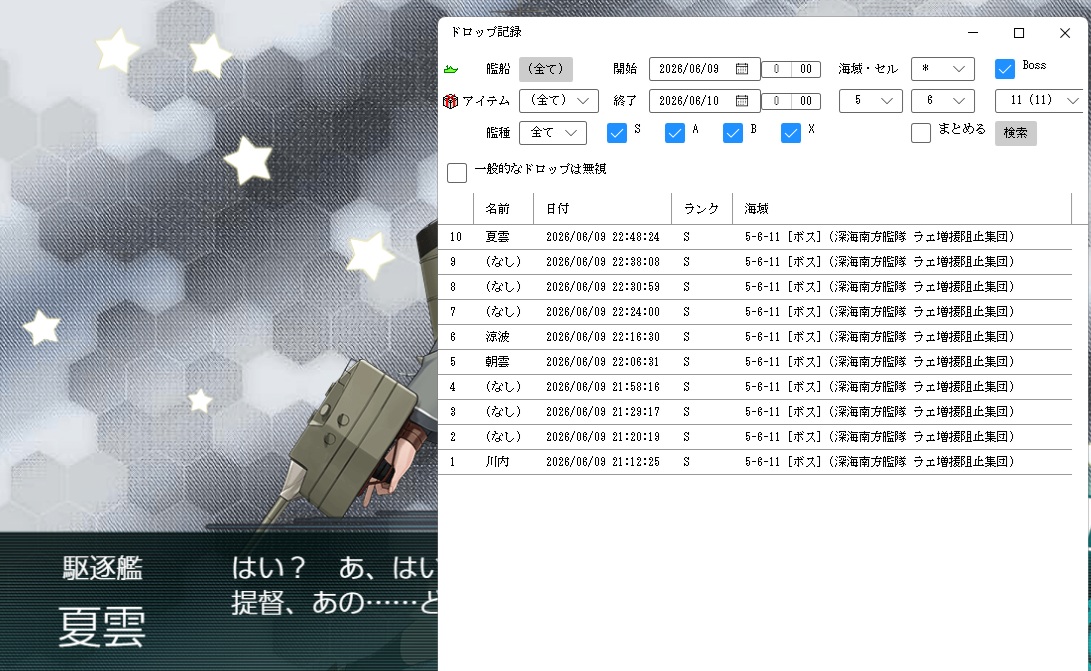
Task: Select row 10 with drop 夏雲
Action: tap(754, 237)
